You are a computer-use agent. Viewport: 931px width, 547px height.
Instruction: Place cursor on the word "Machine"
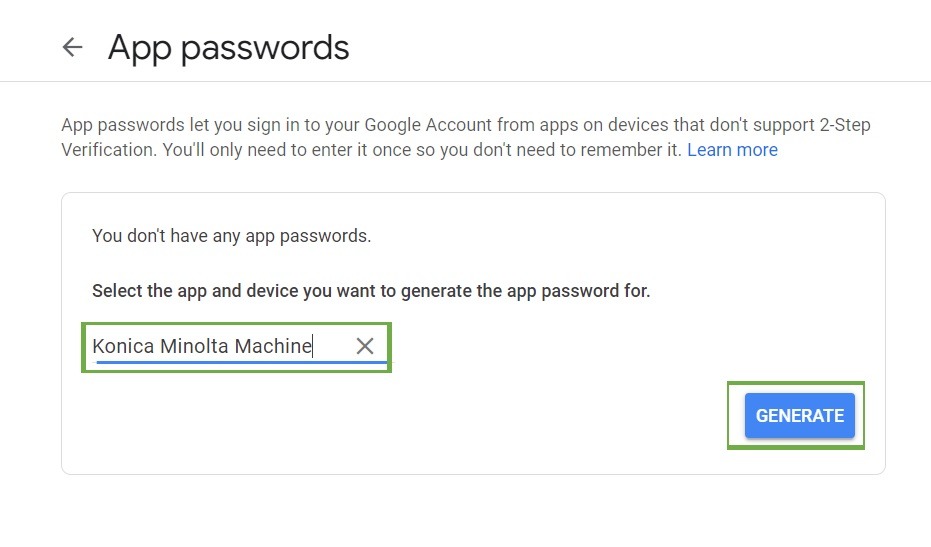tap(274, 346)
